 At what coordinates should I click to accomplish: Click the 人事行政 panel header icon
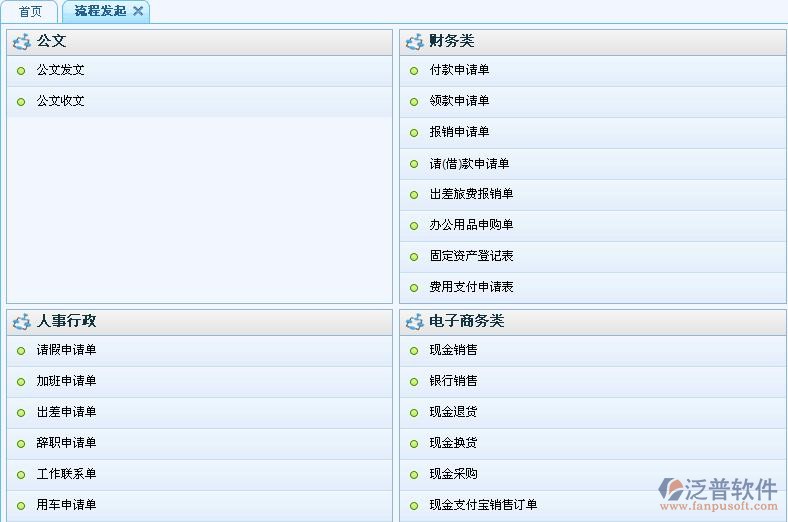point(22,322)
